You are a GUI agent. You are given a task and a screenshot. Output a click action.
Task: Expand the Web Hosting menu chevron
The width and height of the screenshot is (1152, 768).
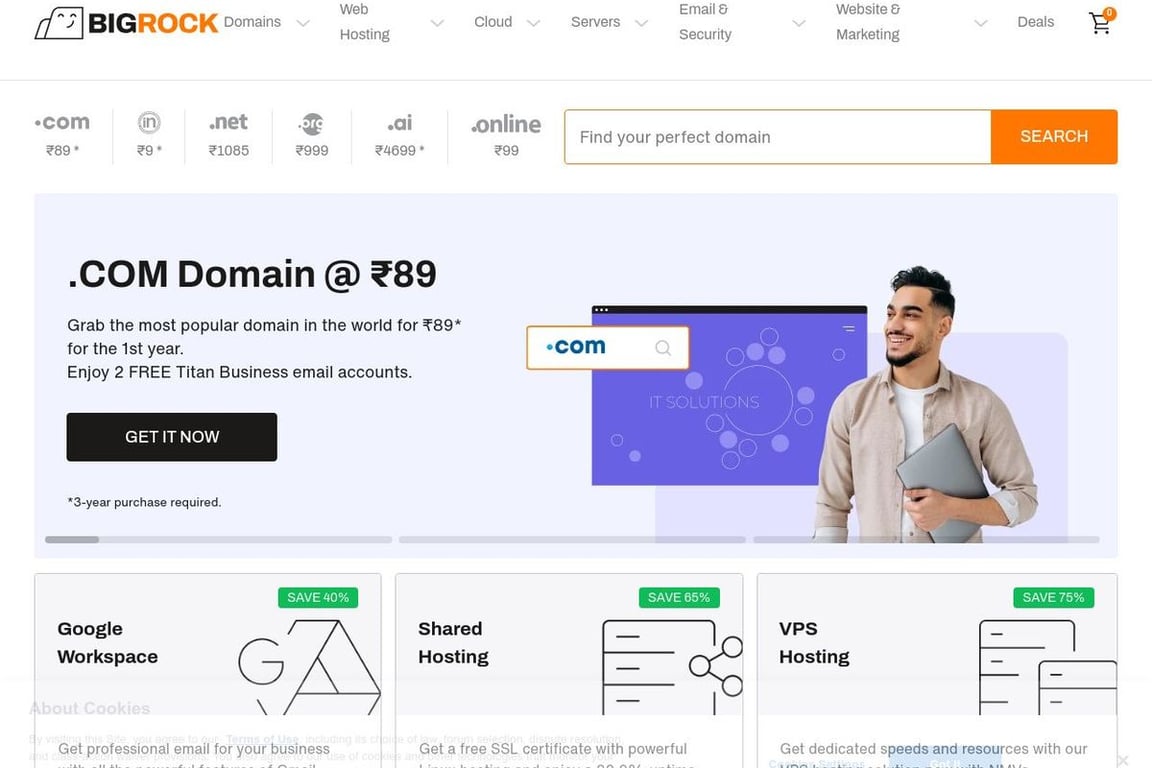(x=437, y=24)
